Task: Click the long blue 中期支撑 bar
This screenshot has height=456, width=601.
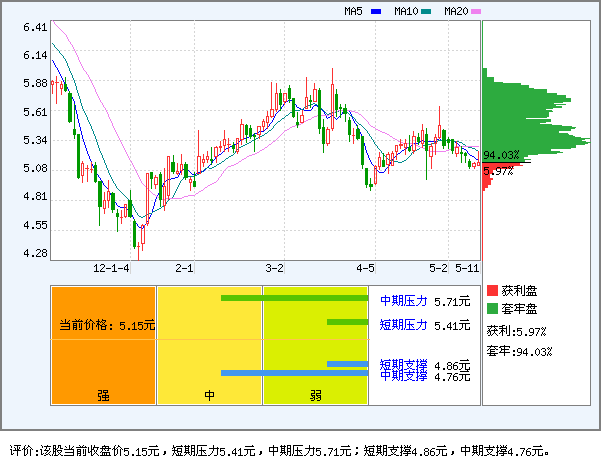Action: (x=294, y=373)
